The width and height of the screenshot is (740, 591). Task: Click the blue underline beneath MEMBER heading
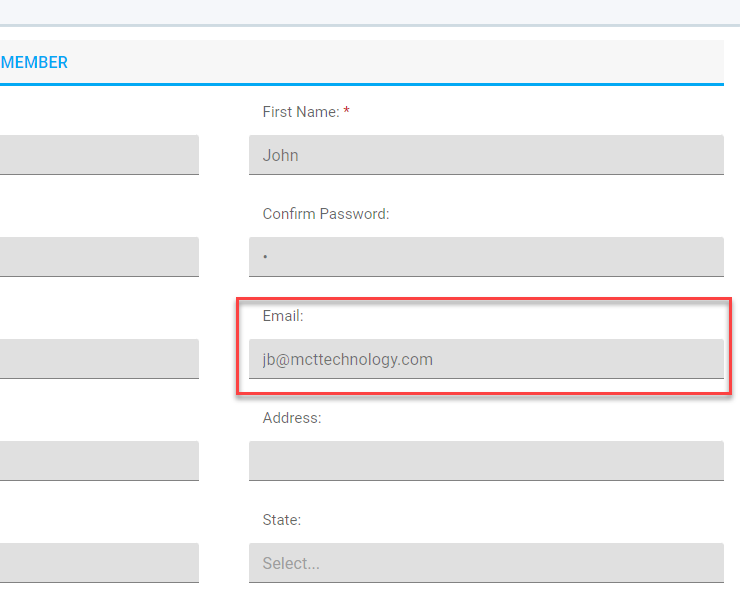pos(362,84)
